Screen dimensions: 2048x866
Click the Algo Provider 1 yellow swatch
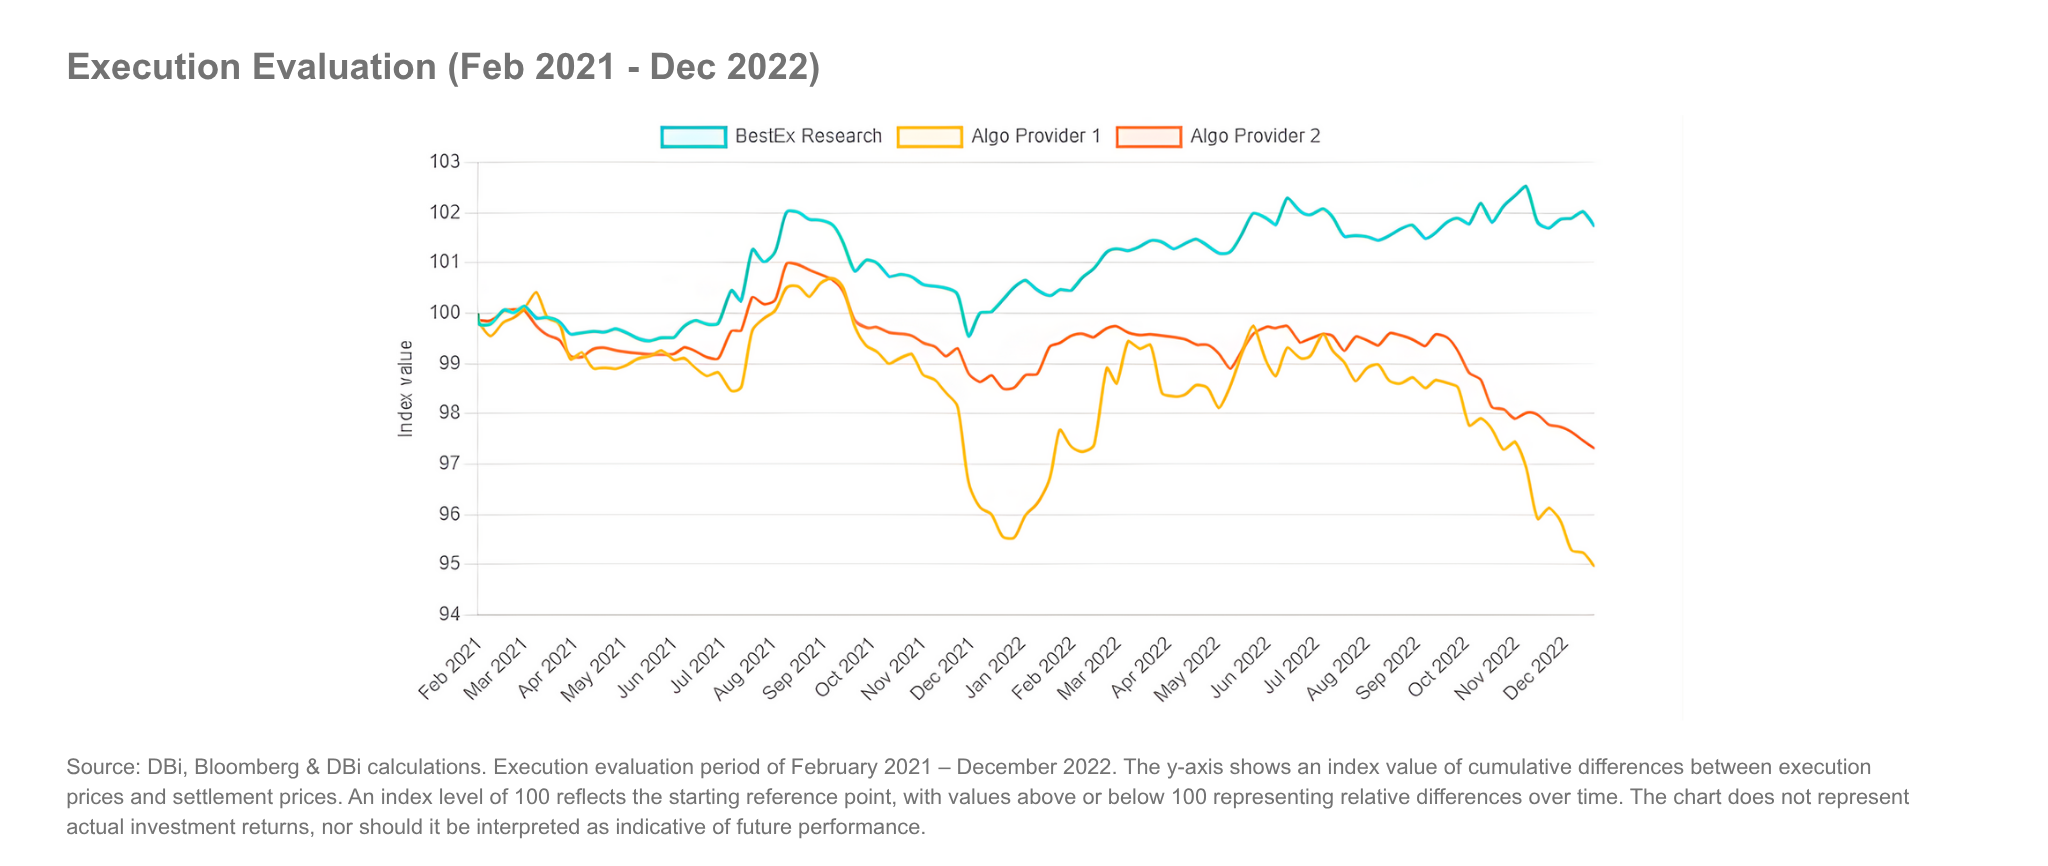(x=929, y=137)
